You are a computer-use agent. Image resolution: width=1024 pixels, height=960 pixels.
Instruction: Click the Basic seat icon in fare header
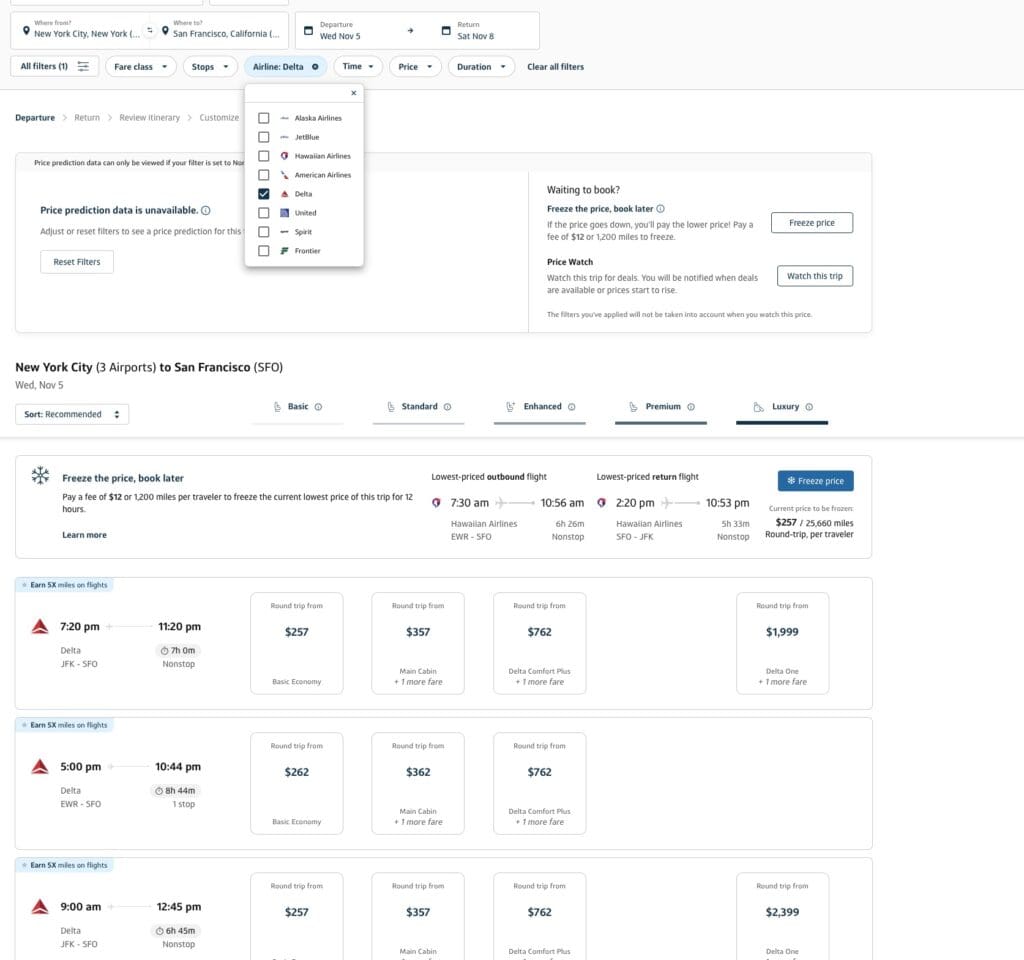tap(277, 407)
